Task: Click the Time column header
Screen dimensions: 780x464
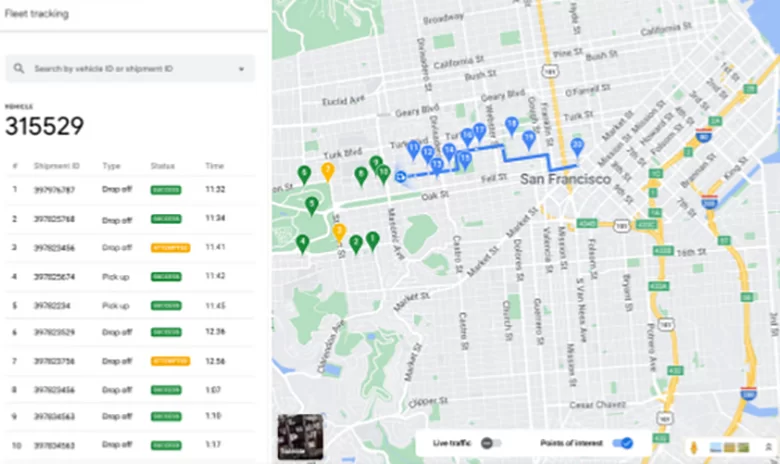Action: click(x=214, y=166)
